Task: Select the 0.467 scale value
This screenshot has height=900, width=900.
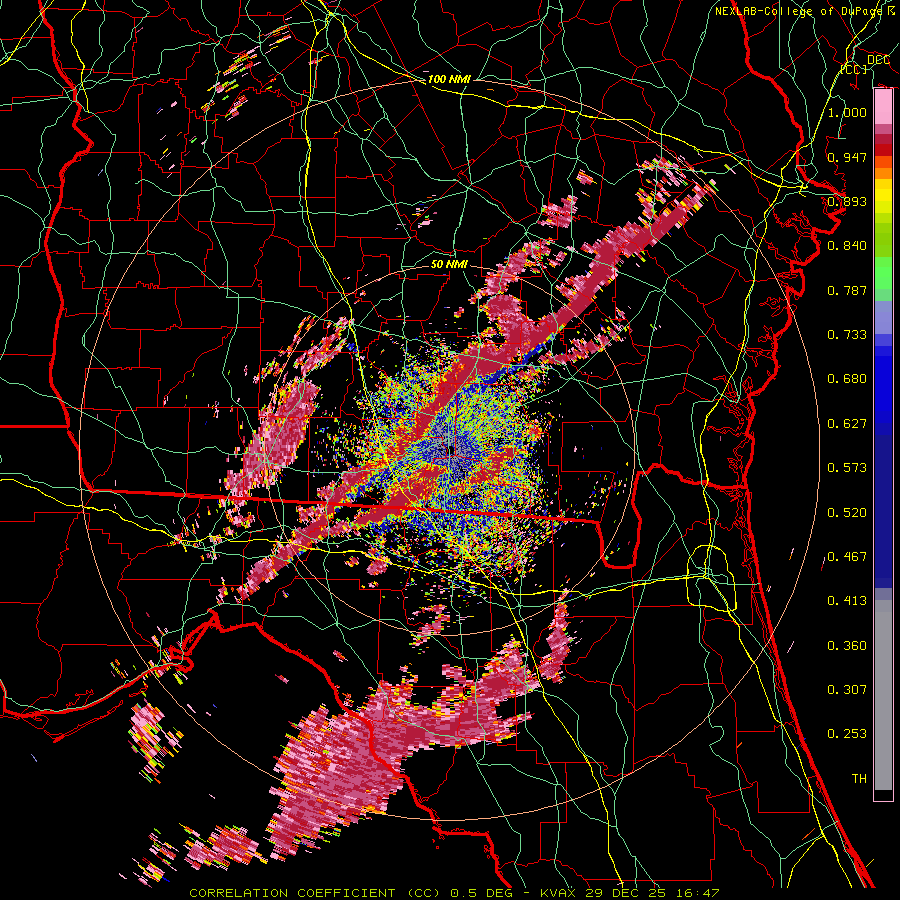Action: 847,557
